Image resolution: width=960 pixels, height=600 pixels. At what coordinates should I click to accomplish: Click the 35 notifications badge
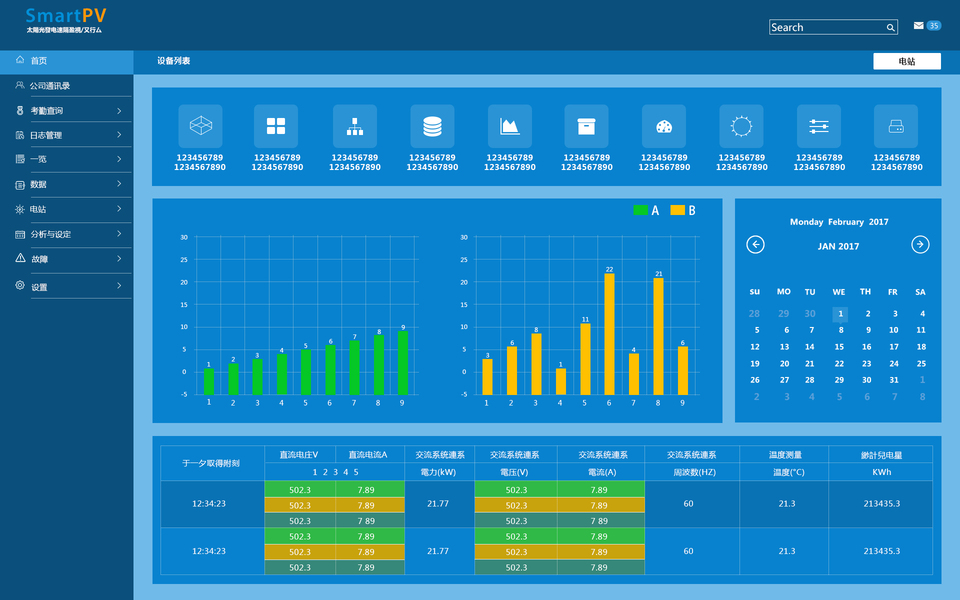point(934,26)
